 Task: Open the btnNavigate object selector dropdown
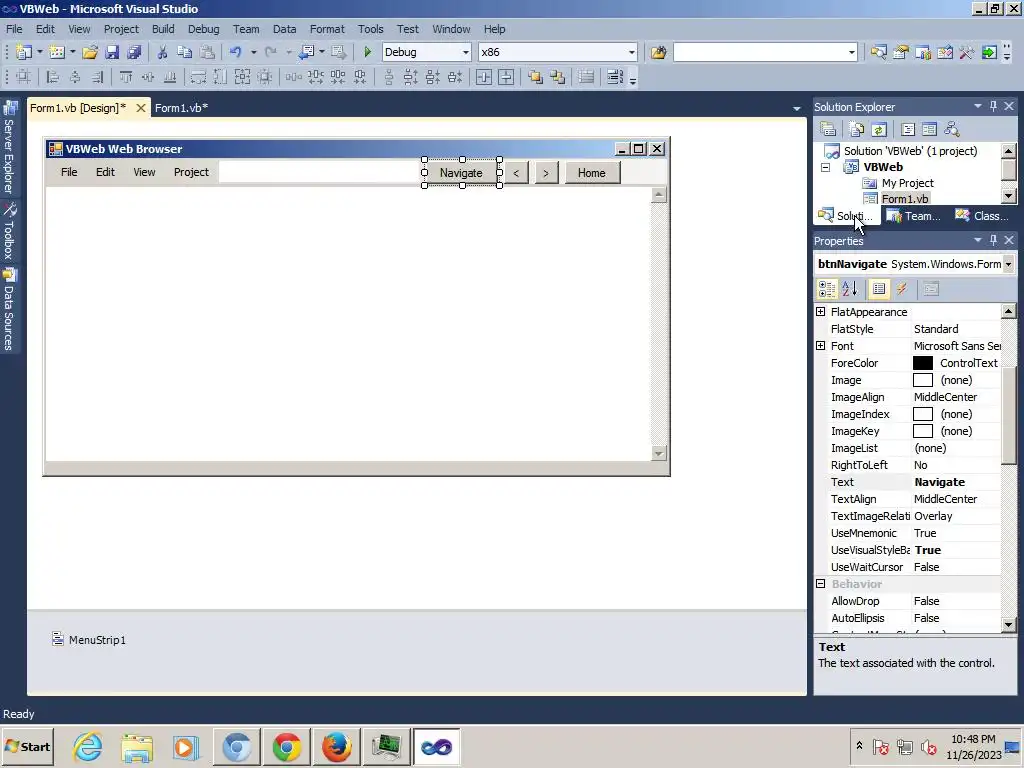pos(1008,264)
